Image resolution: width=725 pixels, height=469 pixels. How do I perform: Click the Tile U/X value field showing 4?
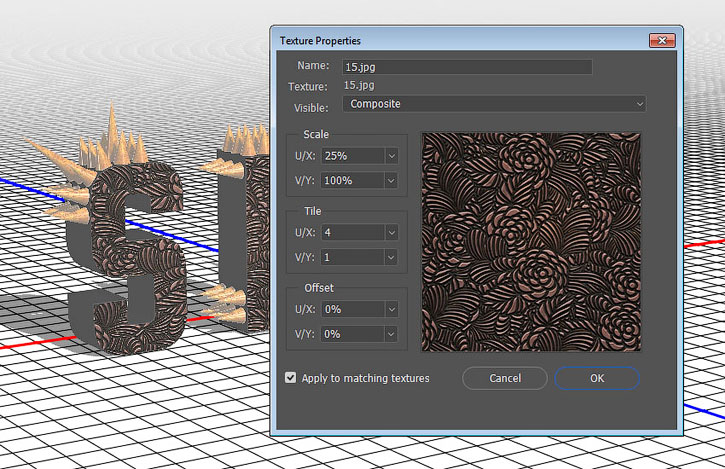coord(353,232)
